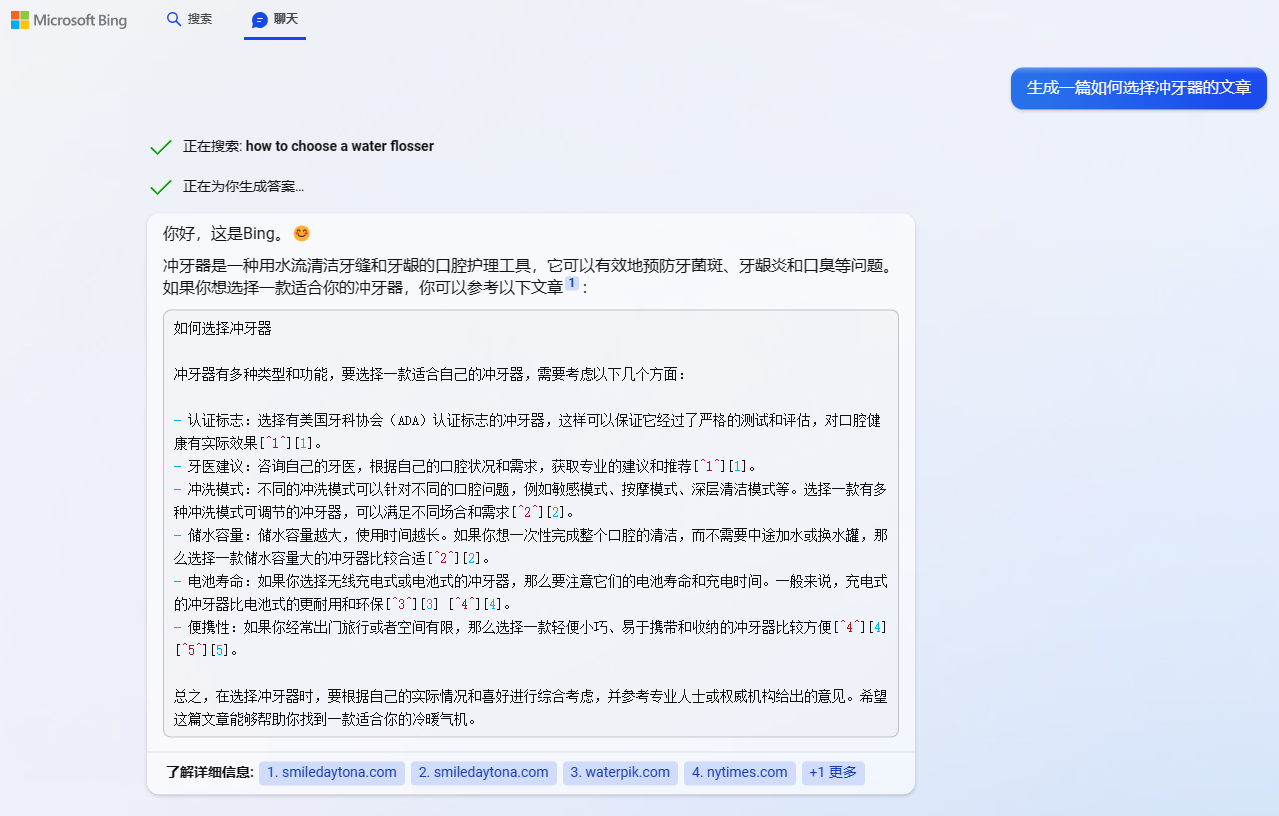Click the user prompt bubble 生成一篇如何选择冲牙器的文章

point(1137,88)
